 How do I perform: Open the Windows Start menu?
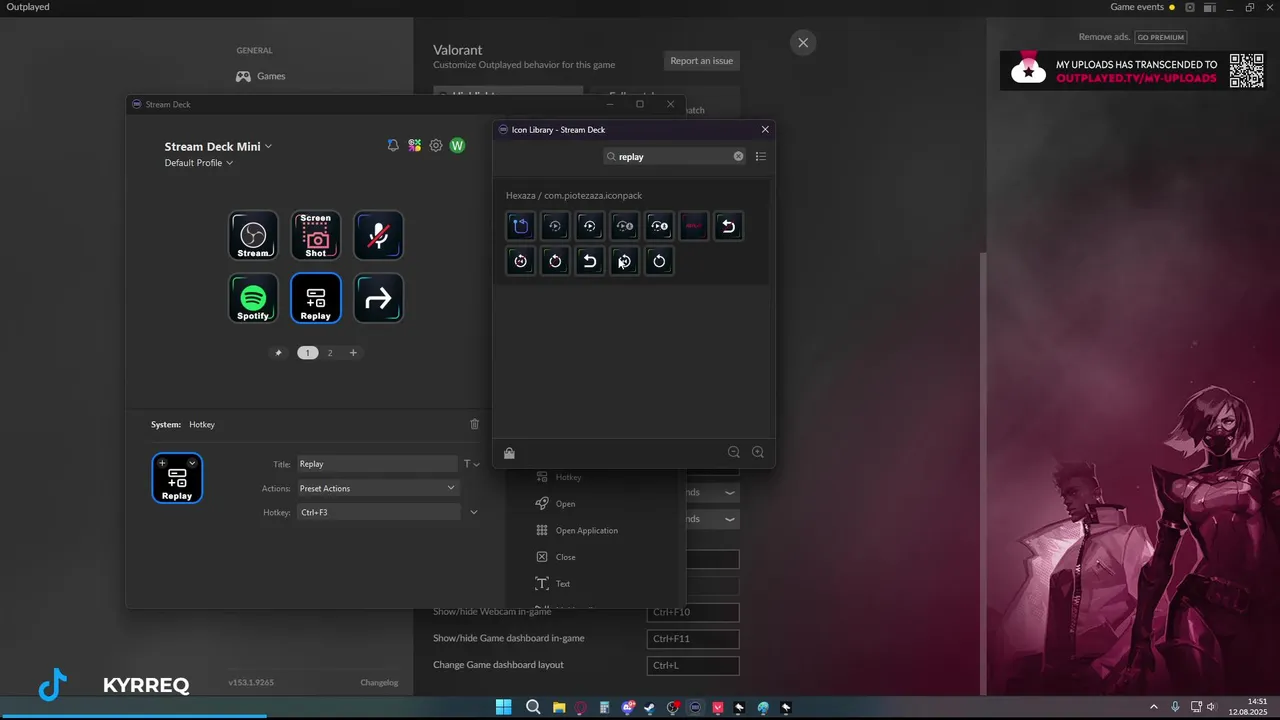[x=503, y=708]
